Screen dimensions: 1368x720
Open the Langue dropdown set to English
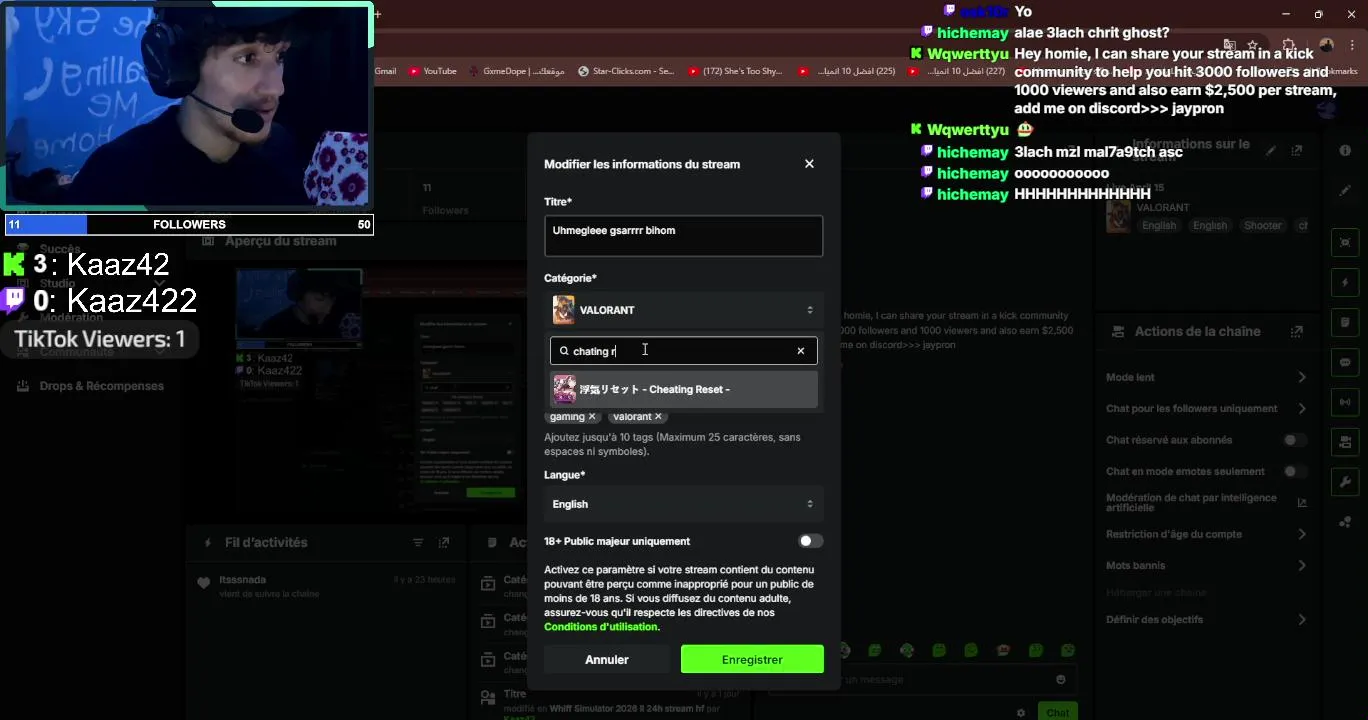(x=685, y=504)
